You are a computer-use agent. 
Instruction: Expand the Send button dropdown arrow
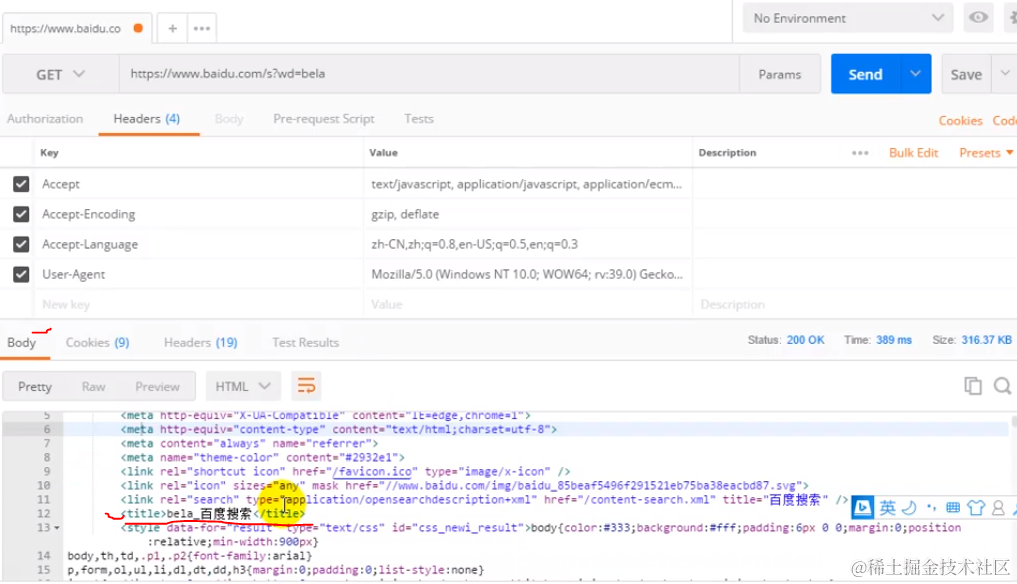[x=915, y=74]
